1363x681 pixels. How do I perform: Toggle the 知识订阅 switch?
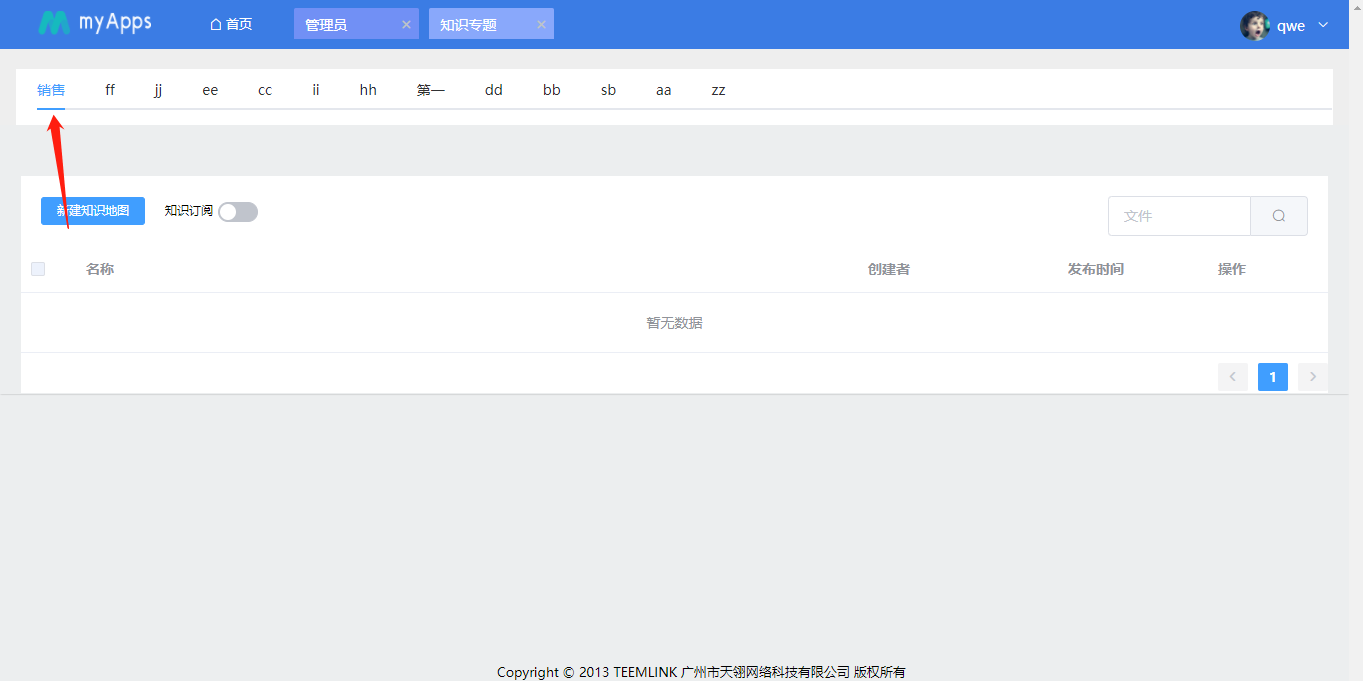pos(238,212)
